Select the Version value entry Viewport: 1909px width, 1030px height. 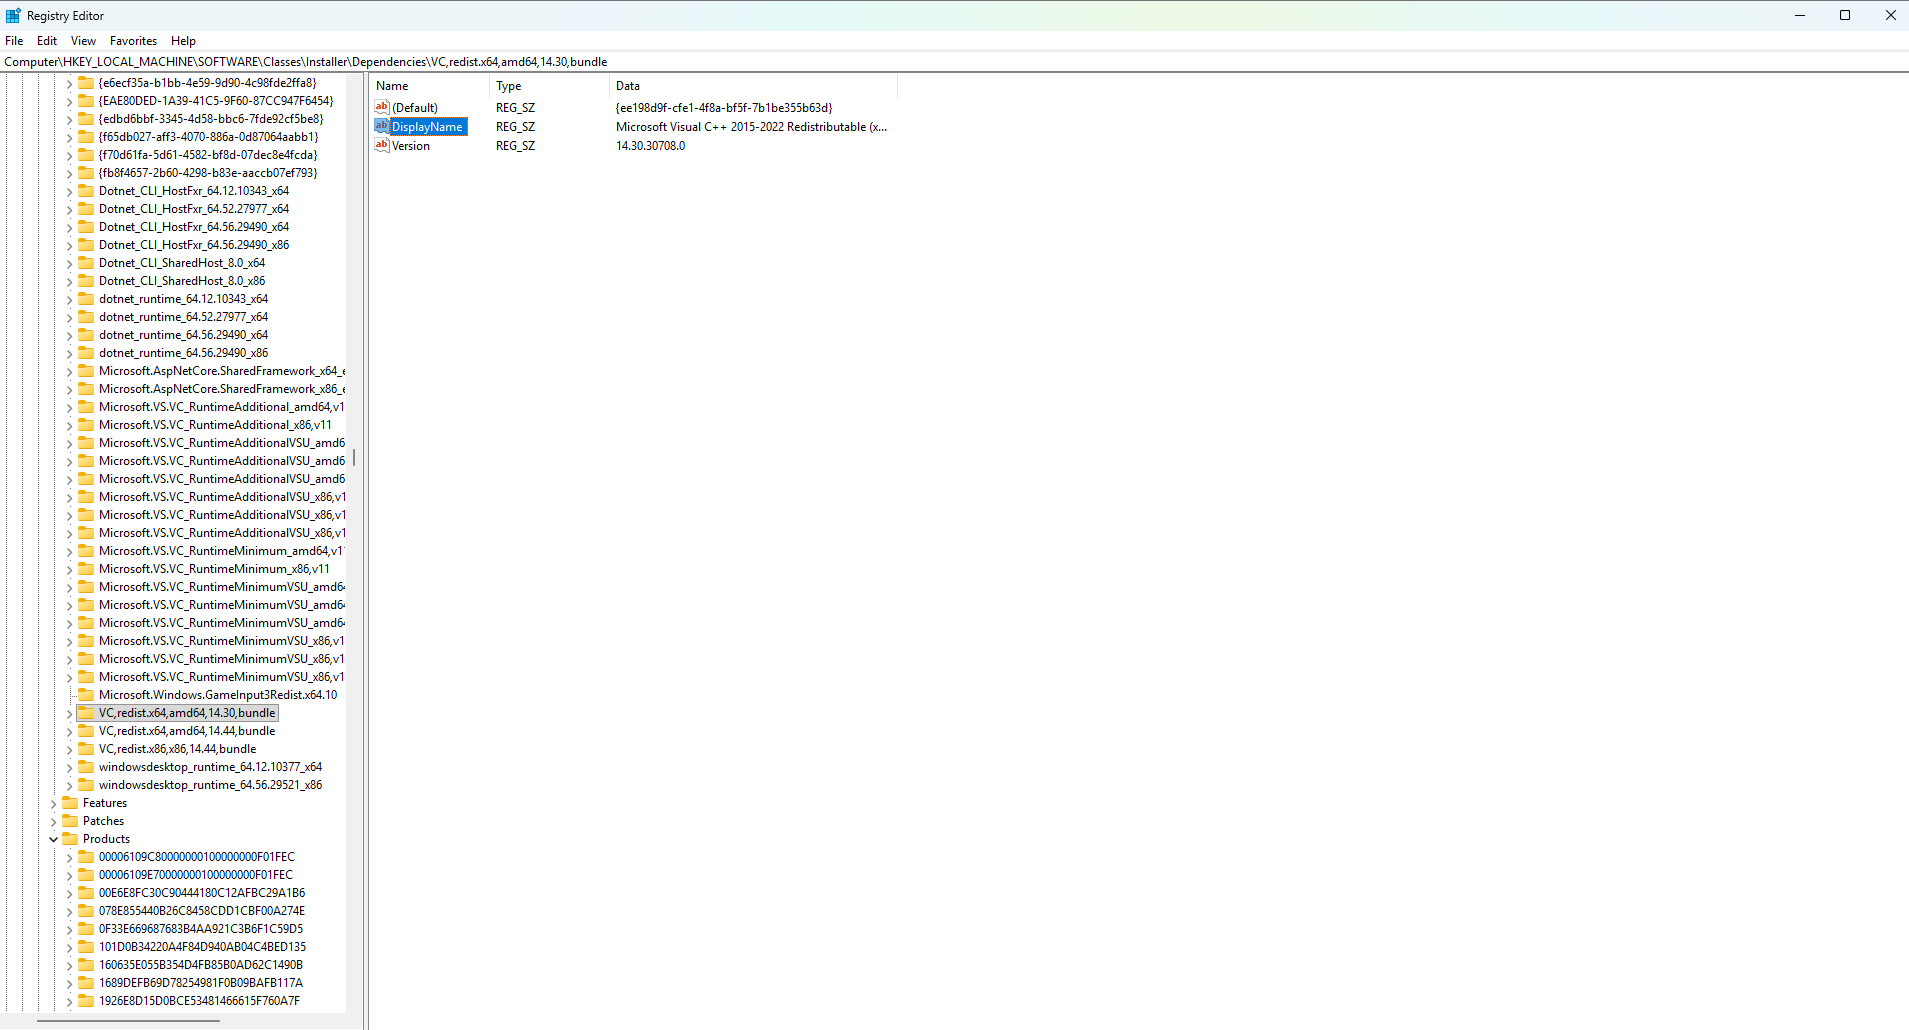tap(411, 146)
